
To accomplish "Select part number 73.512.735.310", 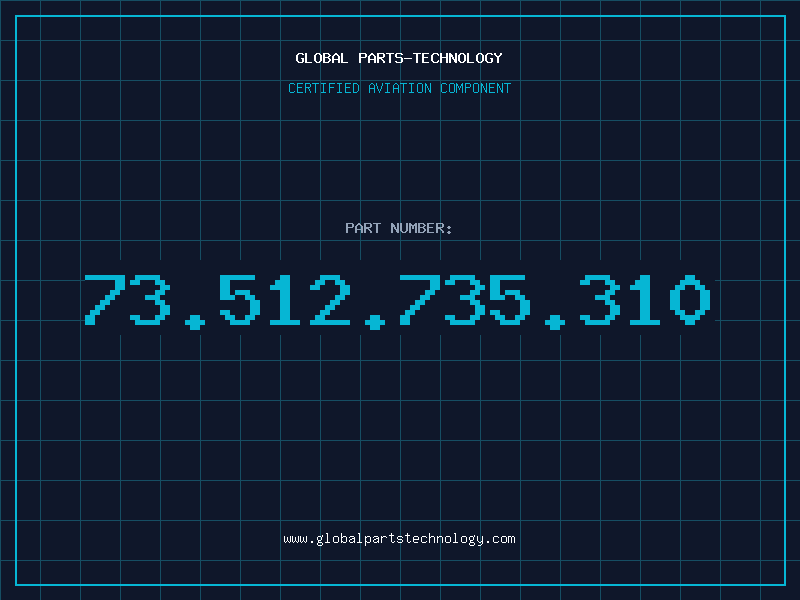I will point(397,302).
